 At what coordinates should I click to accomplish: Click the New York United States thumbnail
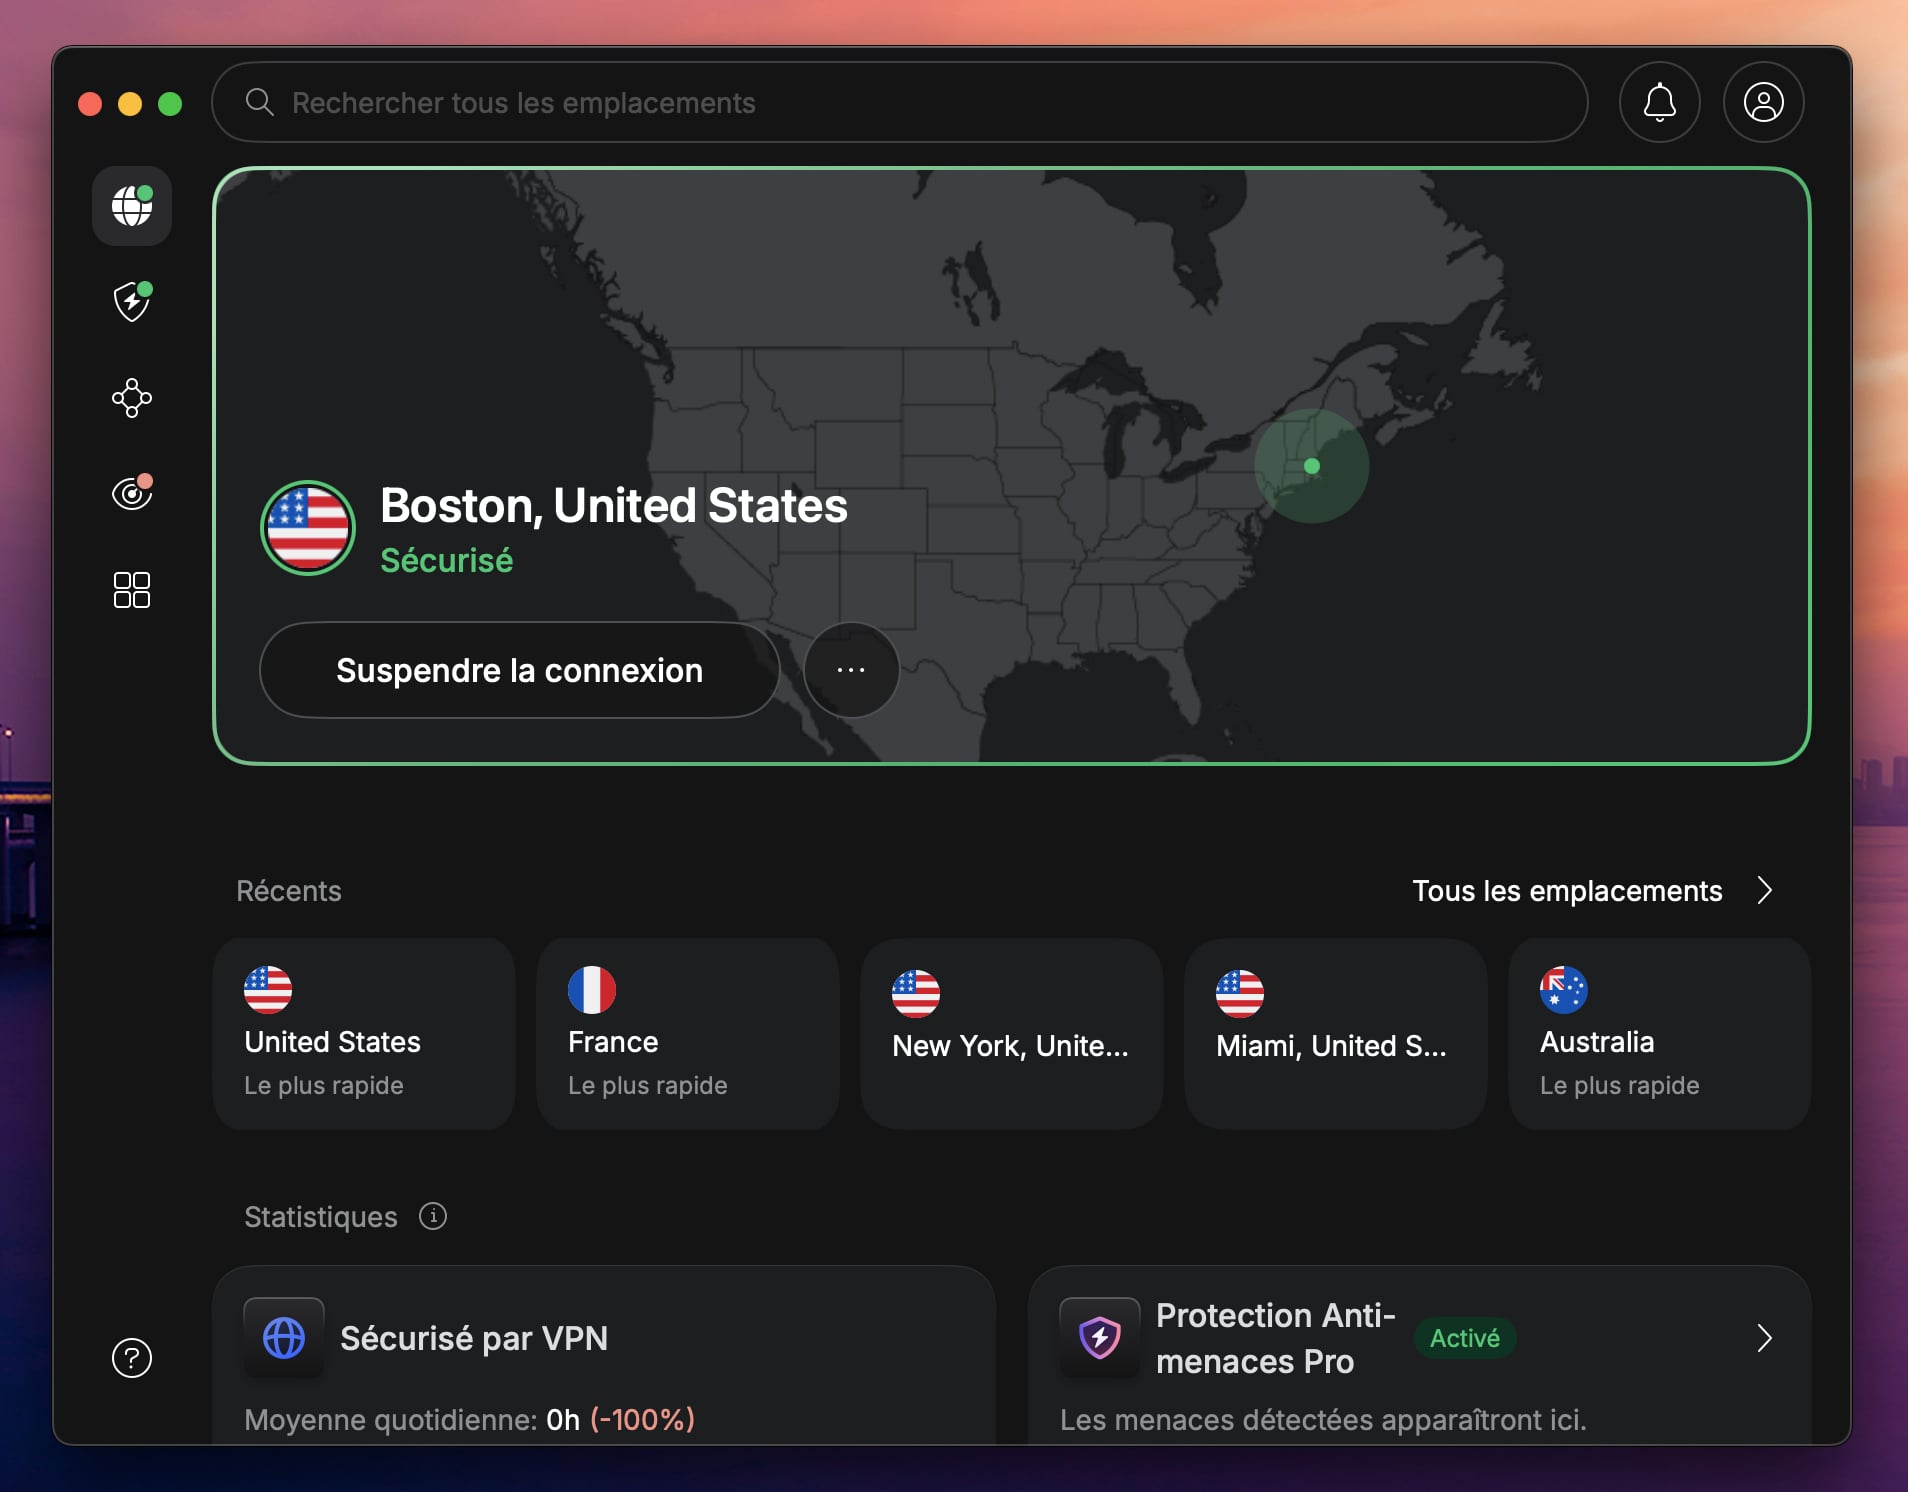point(1010,1034)
